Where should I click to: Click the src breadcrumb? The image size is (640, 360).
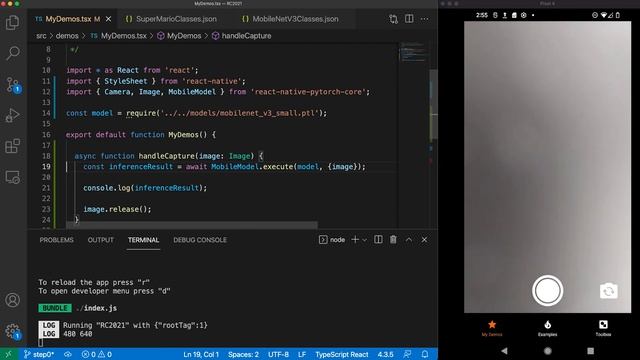[41, 36]
